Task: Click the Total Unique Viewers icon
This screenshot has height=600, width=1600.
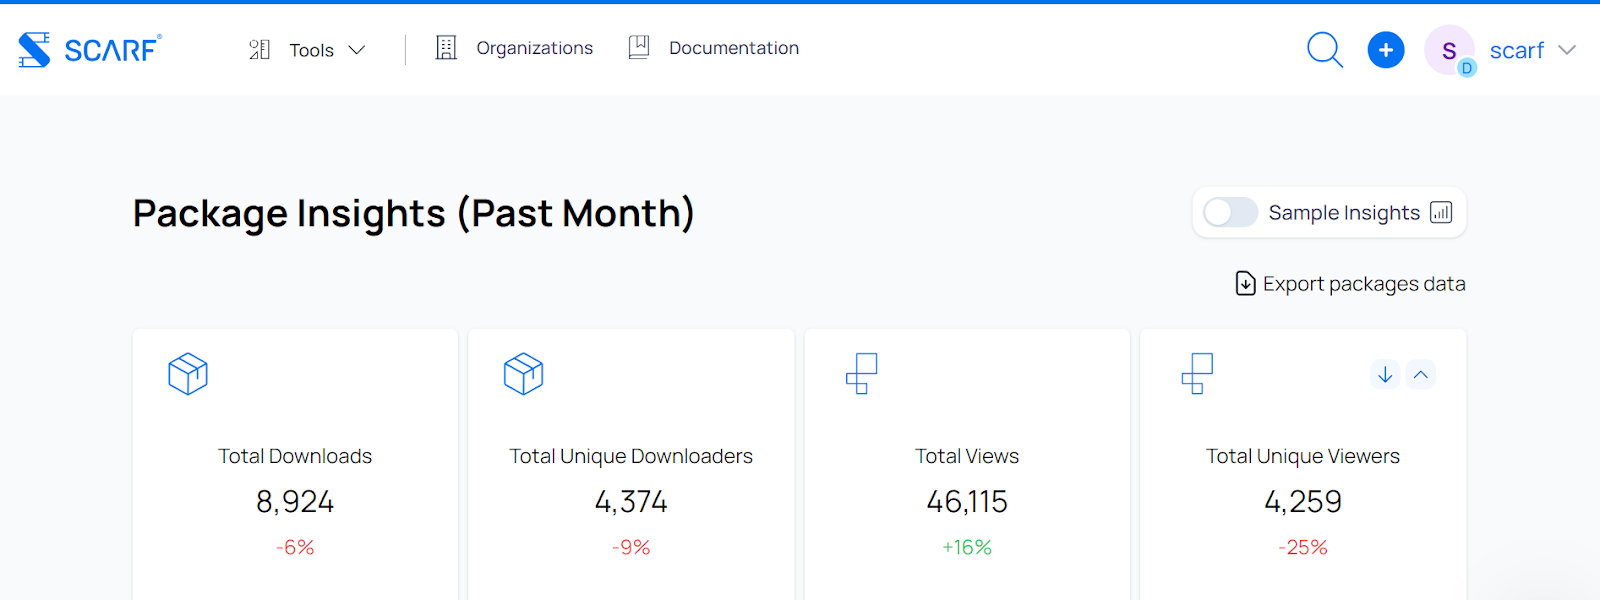Action: (x=1197, y=374)
